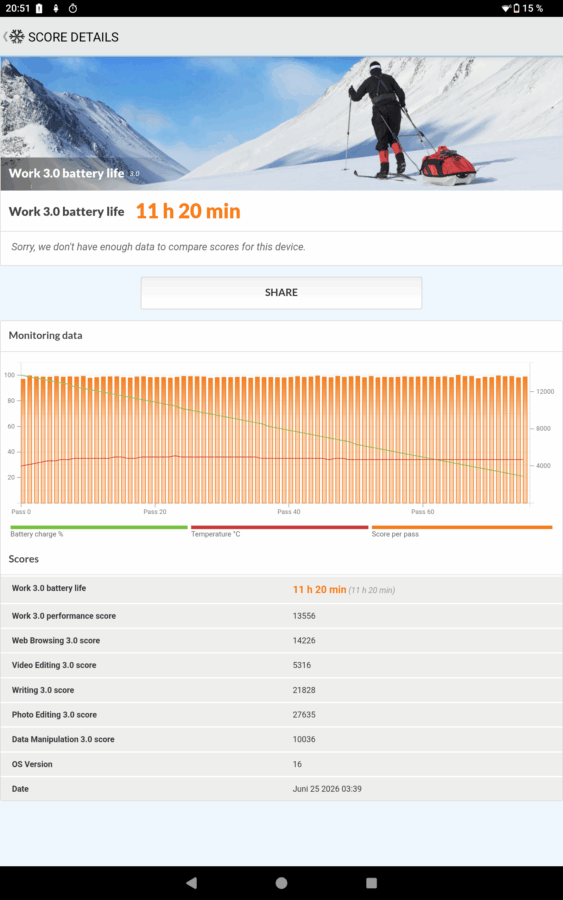Click the Pass 40 marker on chart
The width and height of the screenshot is (563, 900).
pyautogui.click(x=289, y=511)
